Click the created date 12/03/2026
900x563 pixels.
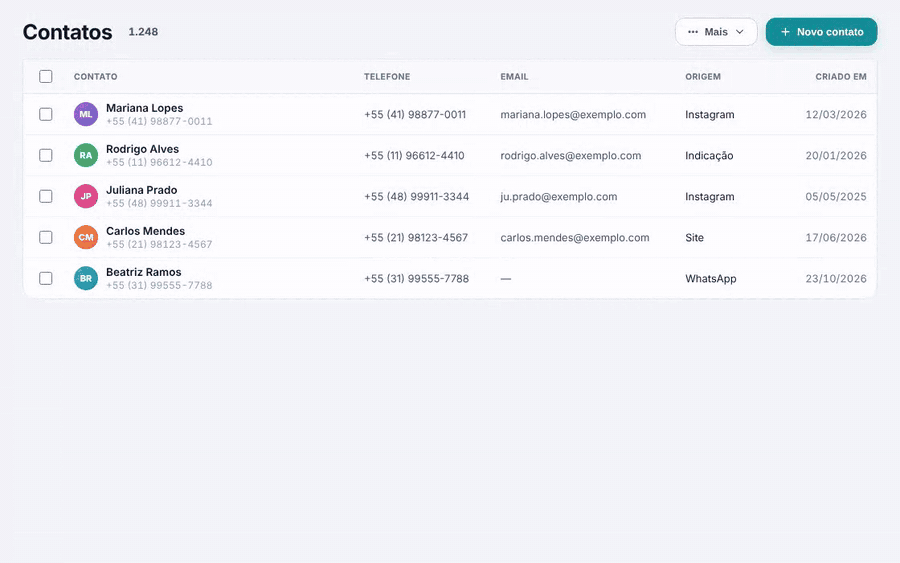point(836,115)
